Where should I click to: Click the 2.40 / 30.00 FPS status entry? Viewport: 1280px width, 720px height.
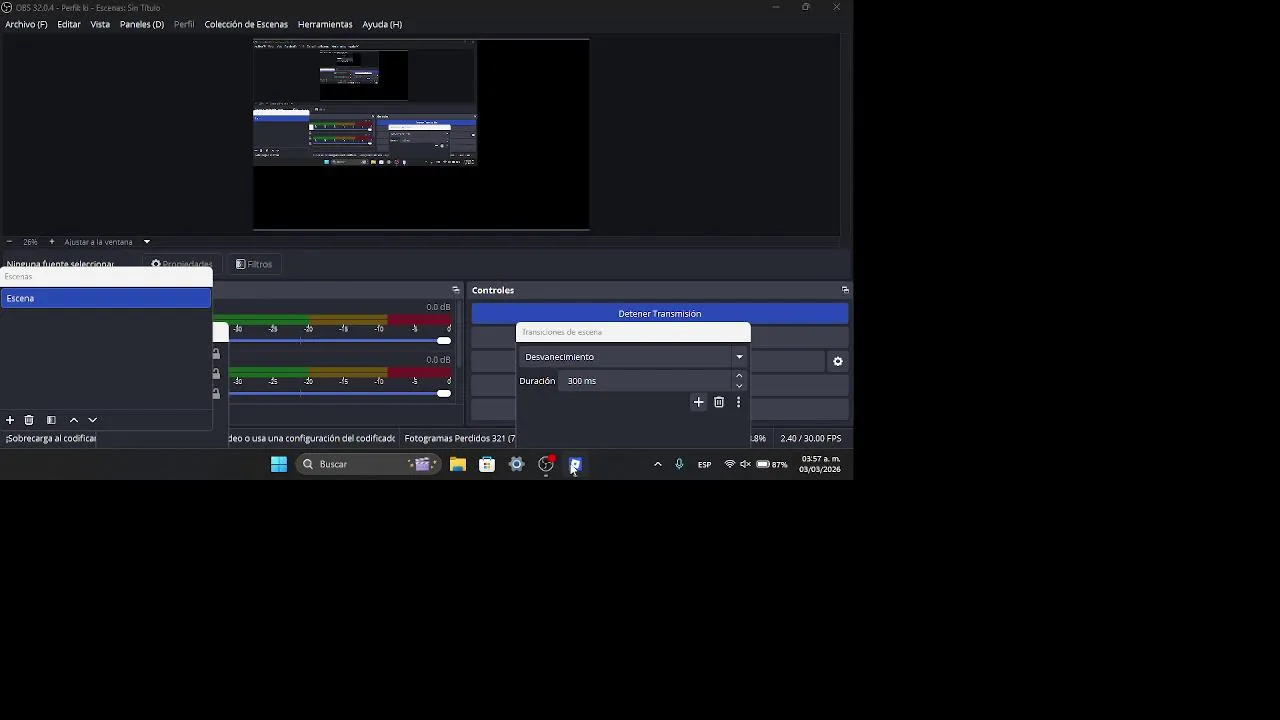(x=811, y=438)
